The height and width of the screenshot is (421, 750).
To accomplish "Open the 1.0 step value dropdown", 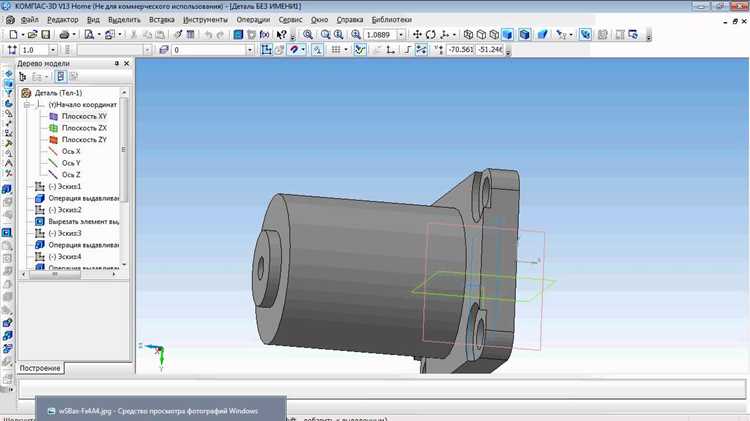I will [53, 50].
